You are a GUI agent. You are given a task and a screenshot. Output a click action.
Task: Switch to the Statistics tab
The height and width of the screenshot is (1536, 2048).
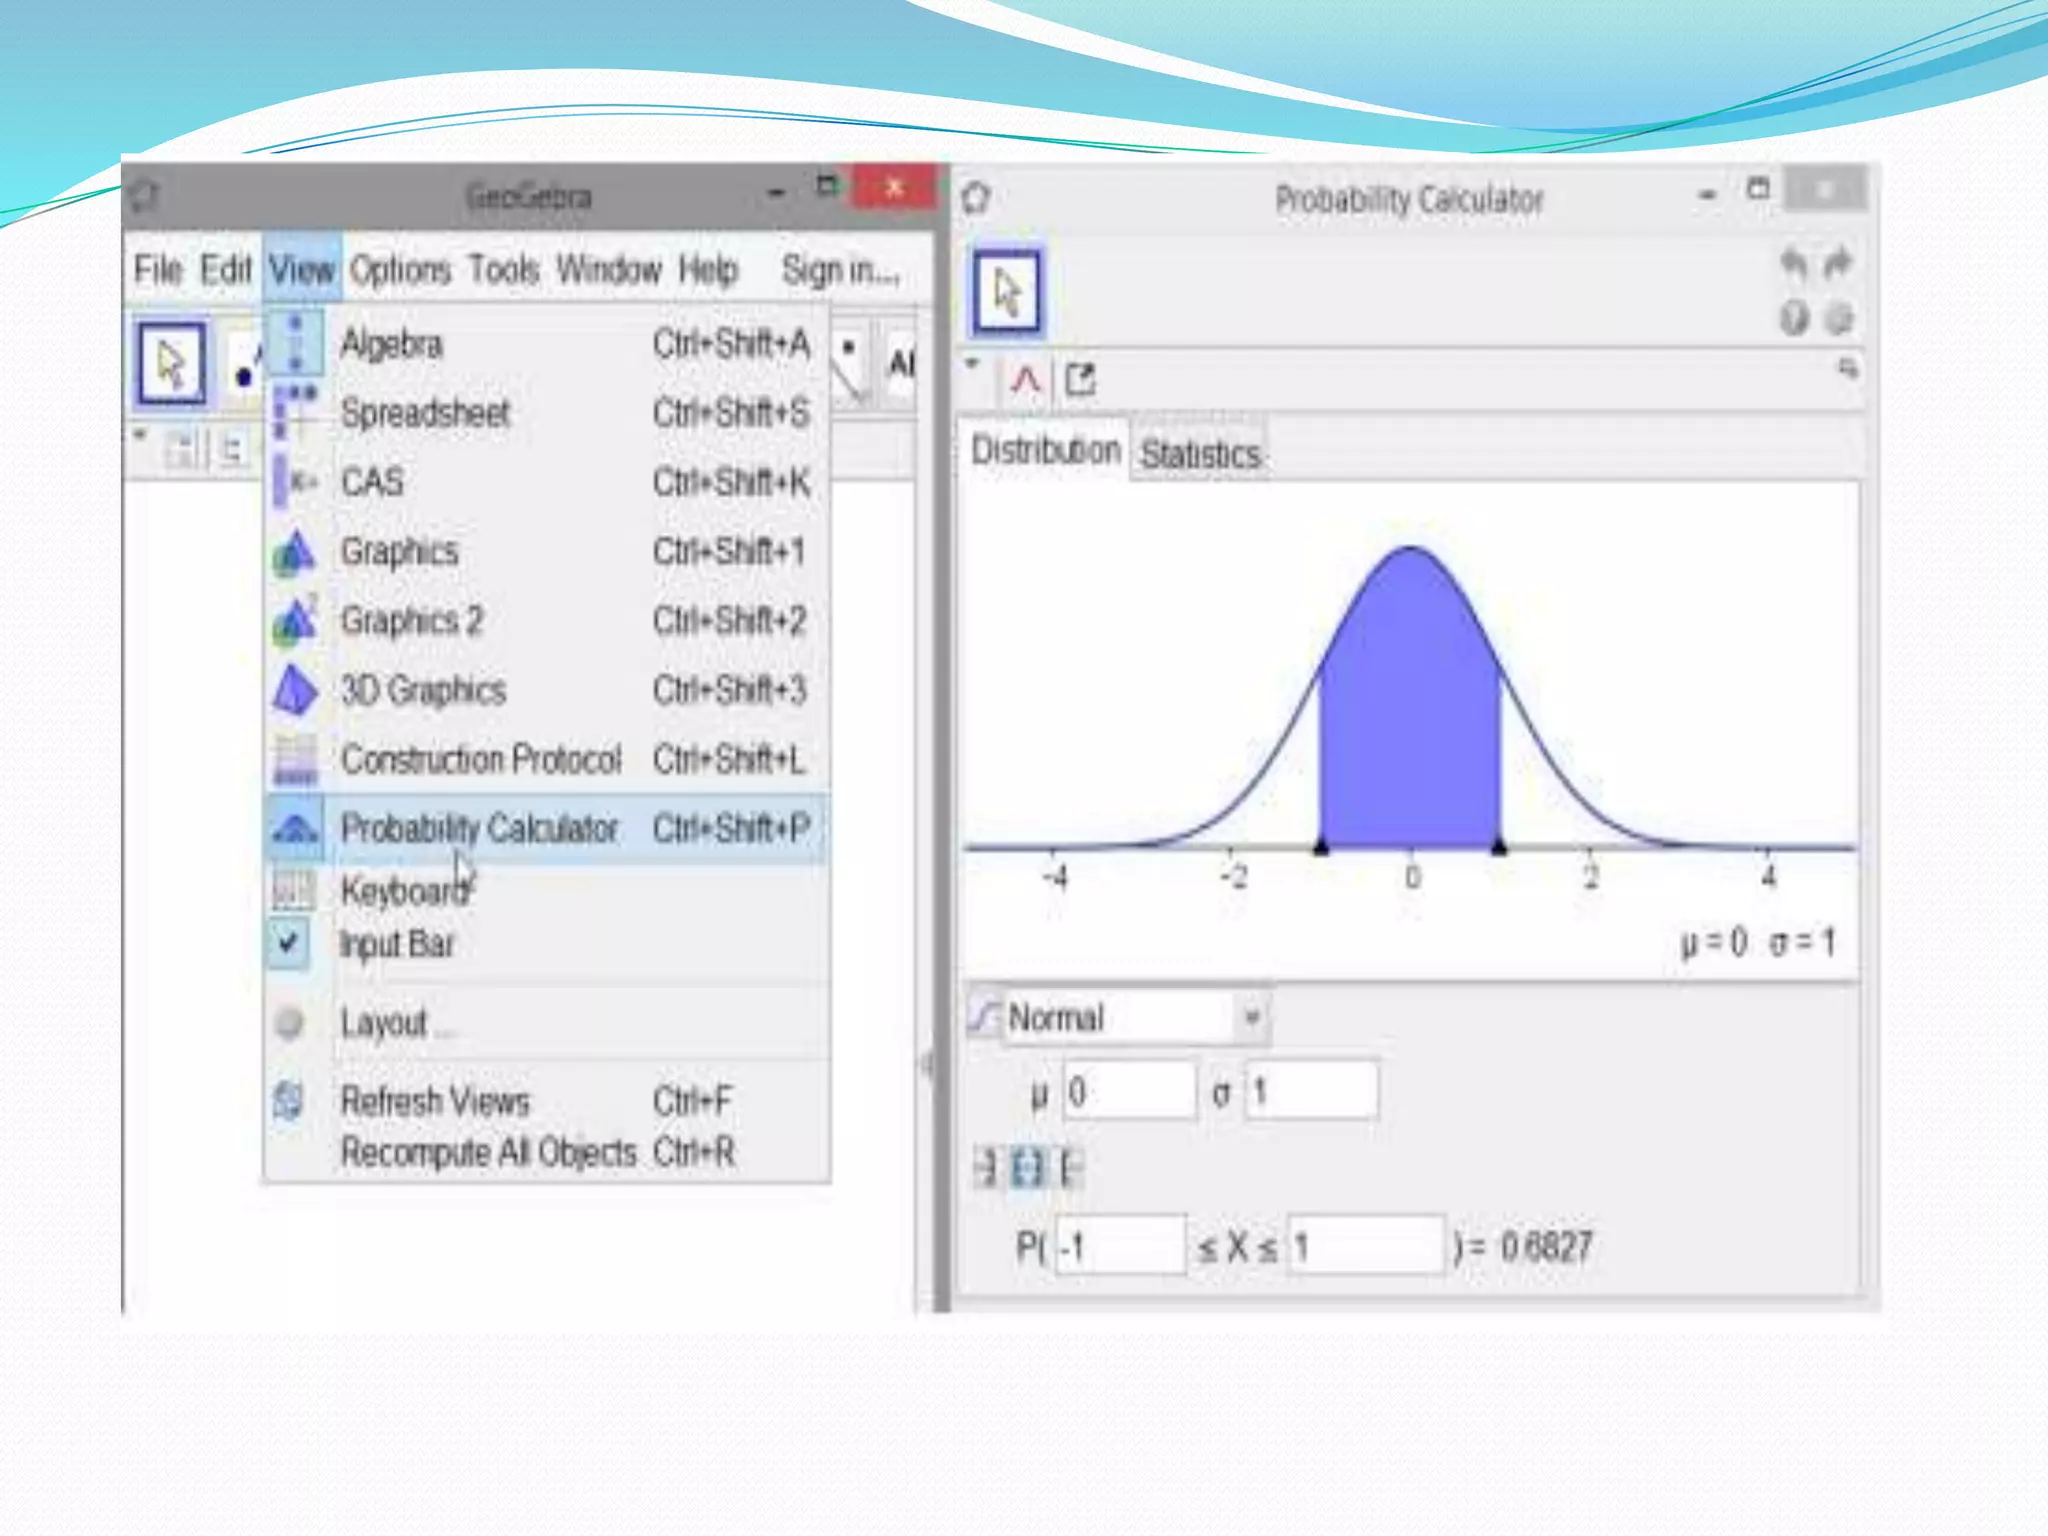pyautogui.click(x=1200, y=455)
